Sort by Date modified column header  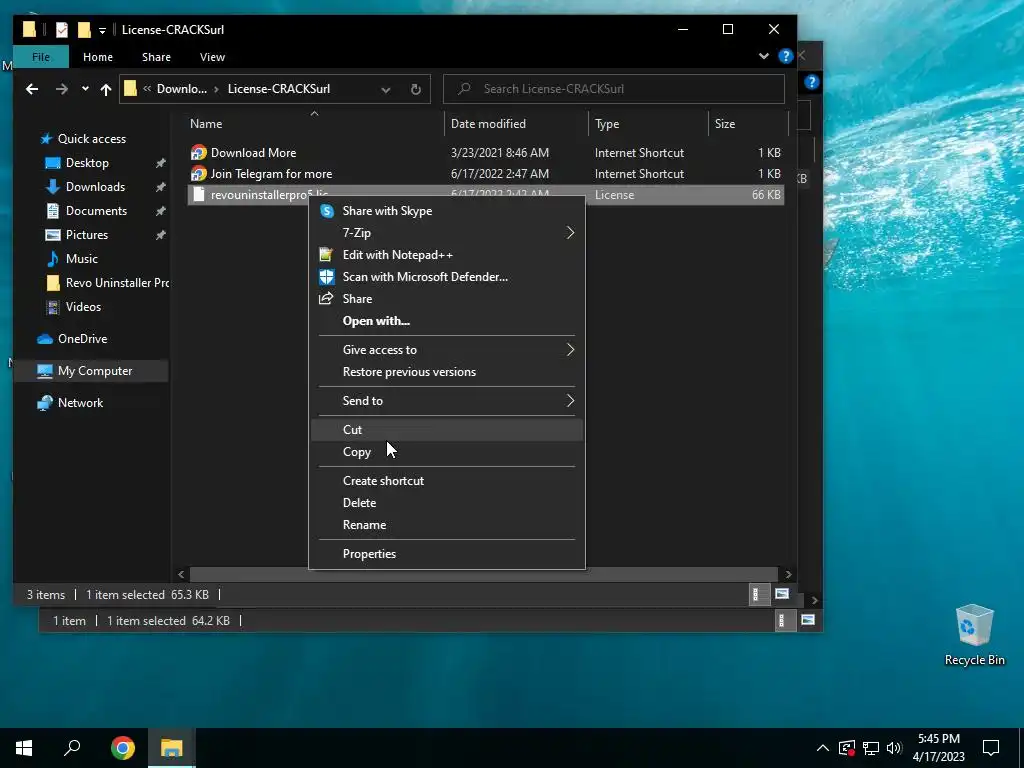517,123
